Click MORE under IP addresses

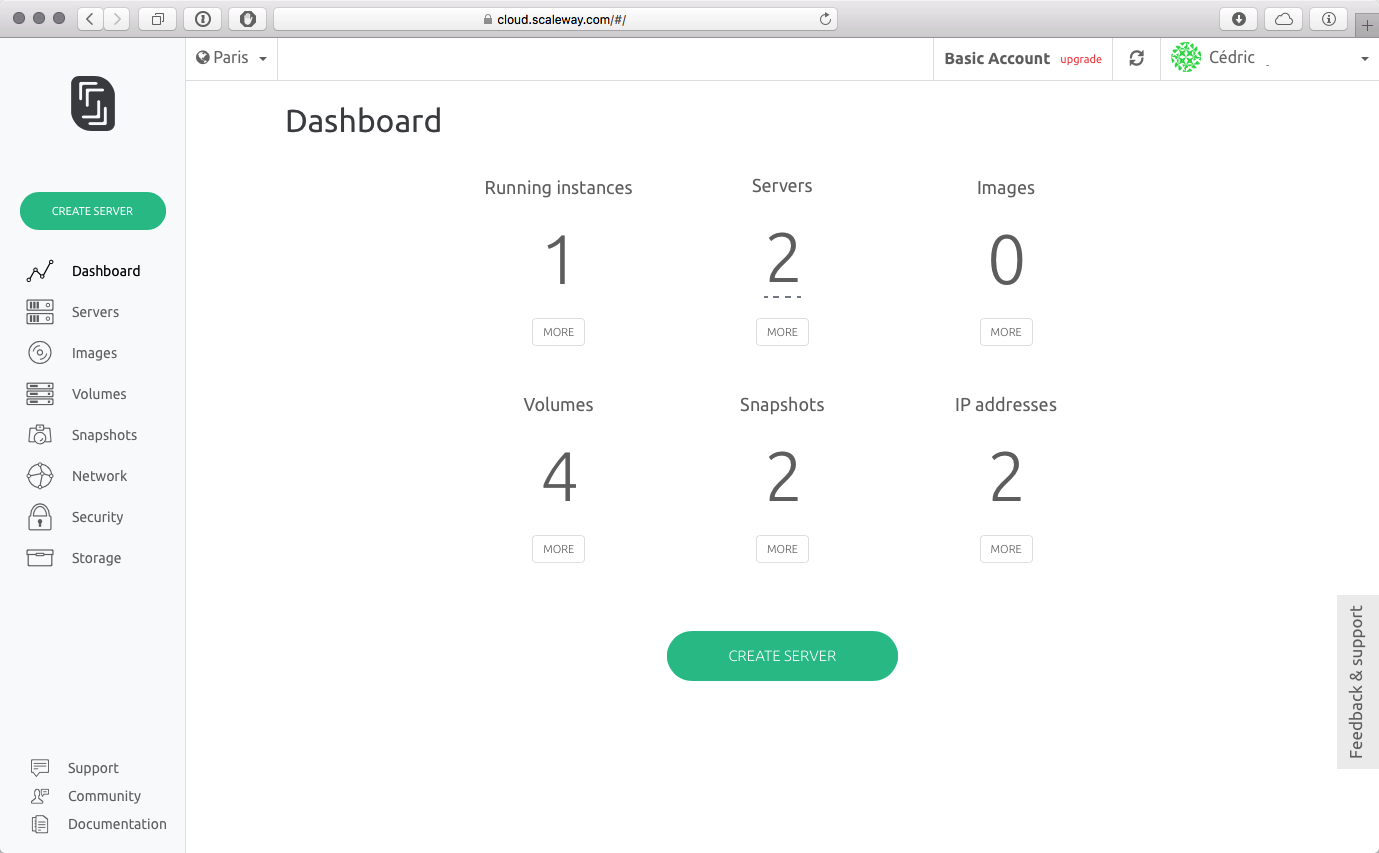1005,549
